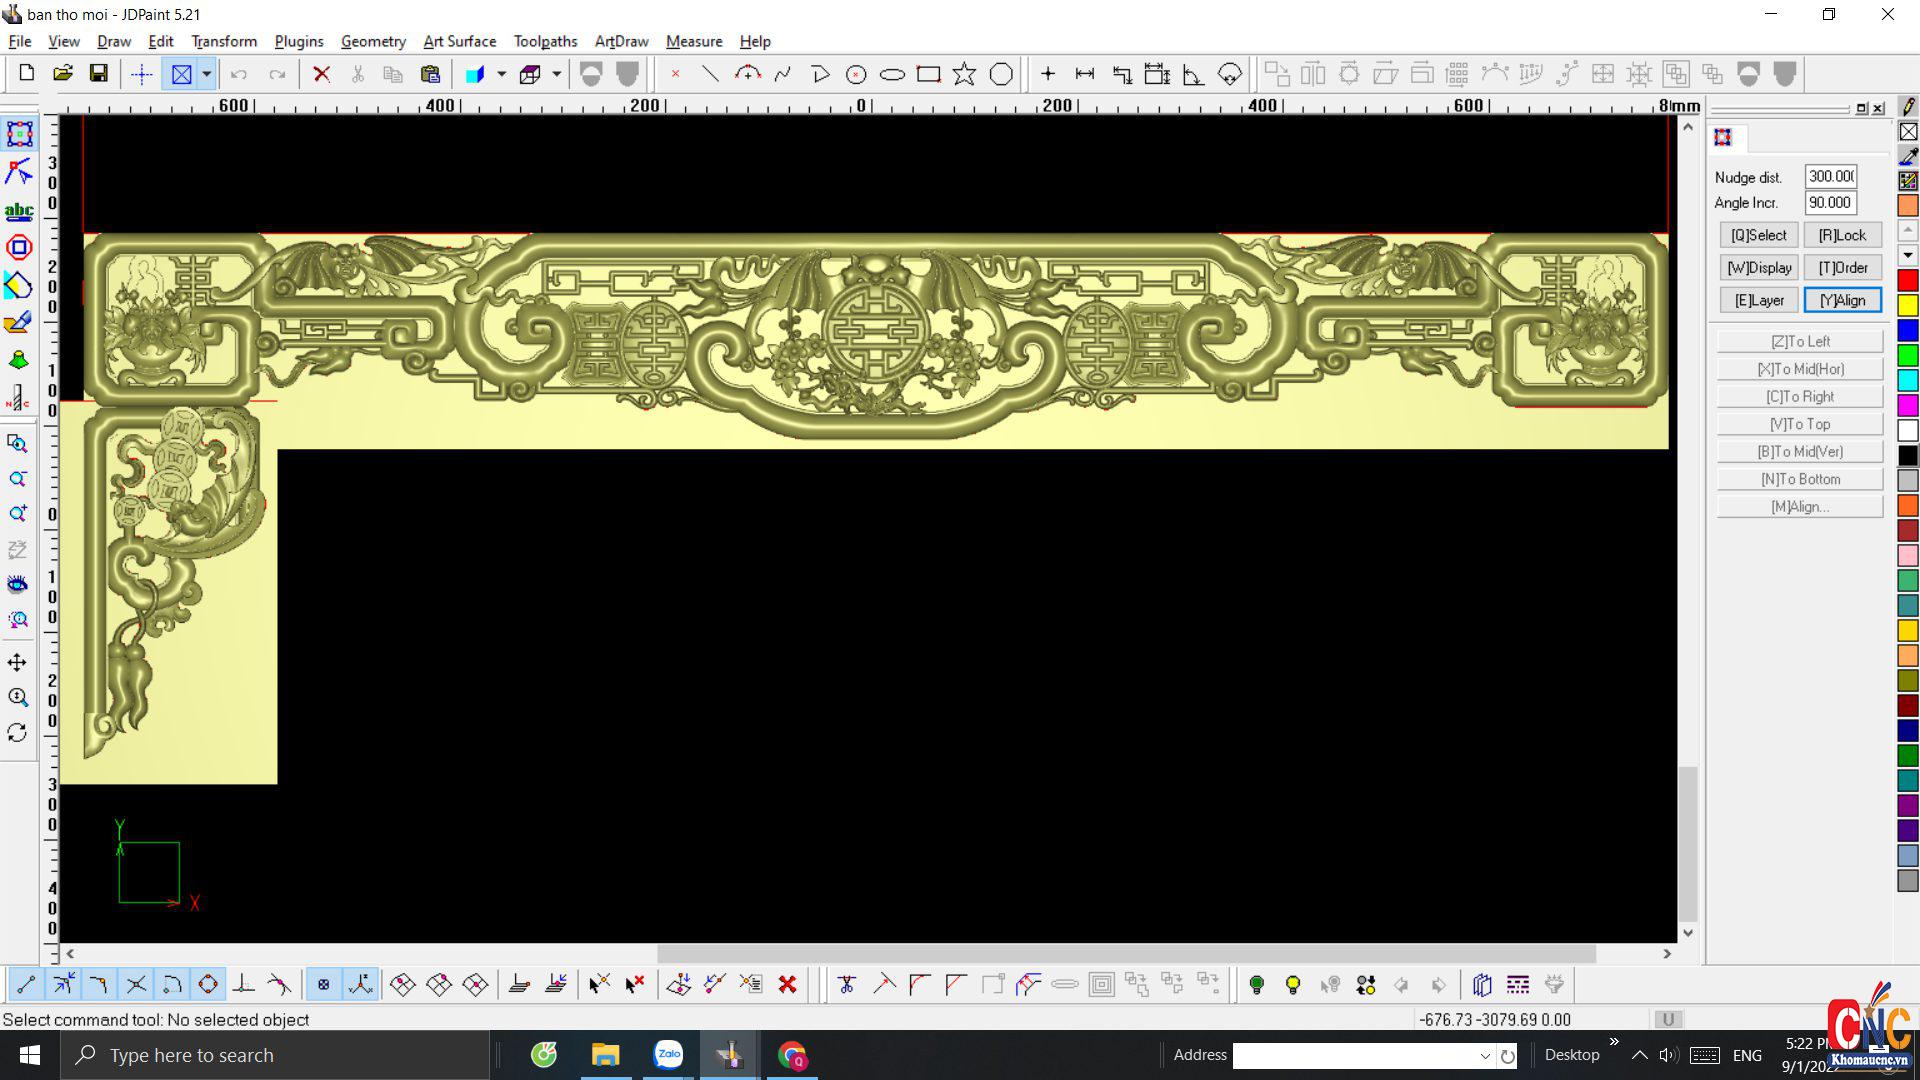Select the ellipse drawing tool

(x=892, y=74)
